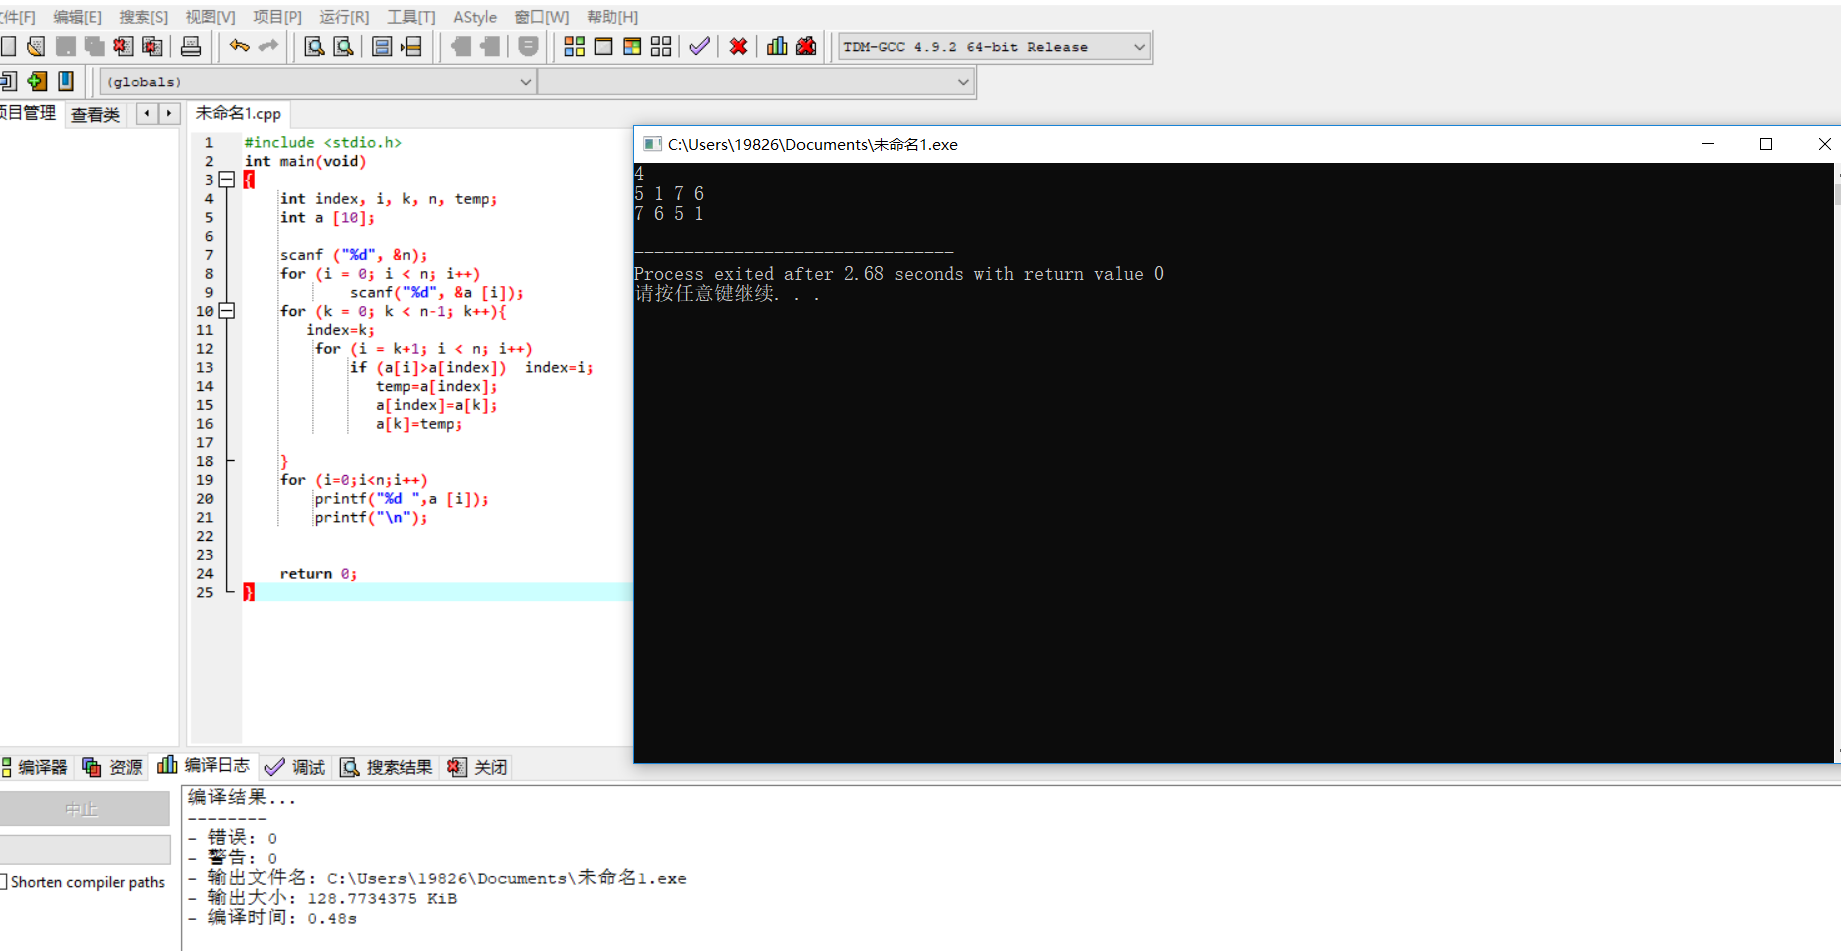Click the blue Go to bookmark icon
Viewport: 1841px width, 951px height.
click(66, 81)
